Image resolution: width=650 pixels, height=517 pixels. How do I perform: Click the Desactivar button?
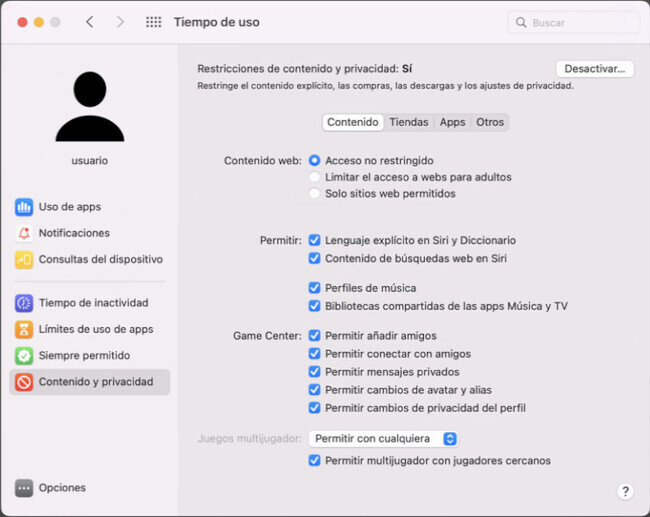pyautogui.click(x=594, y=69)
